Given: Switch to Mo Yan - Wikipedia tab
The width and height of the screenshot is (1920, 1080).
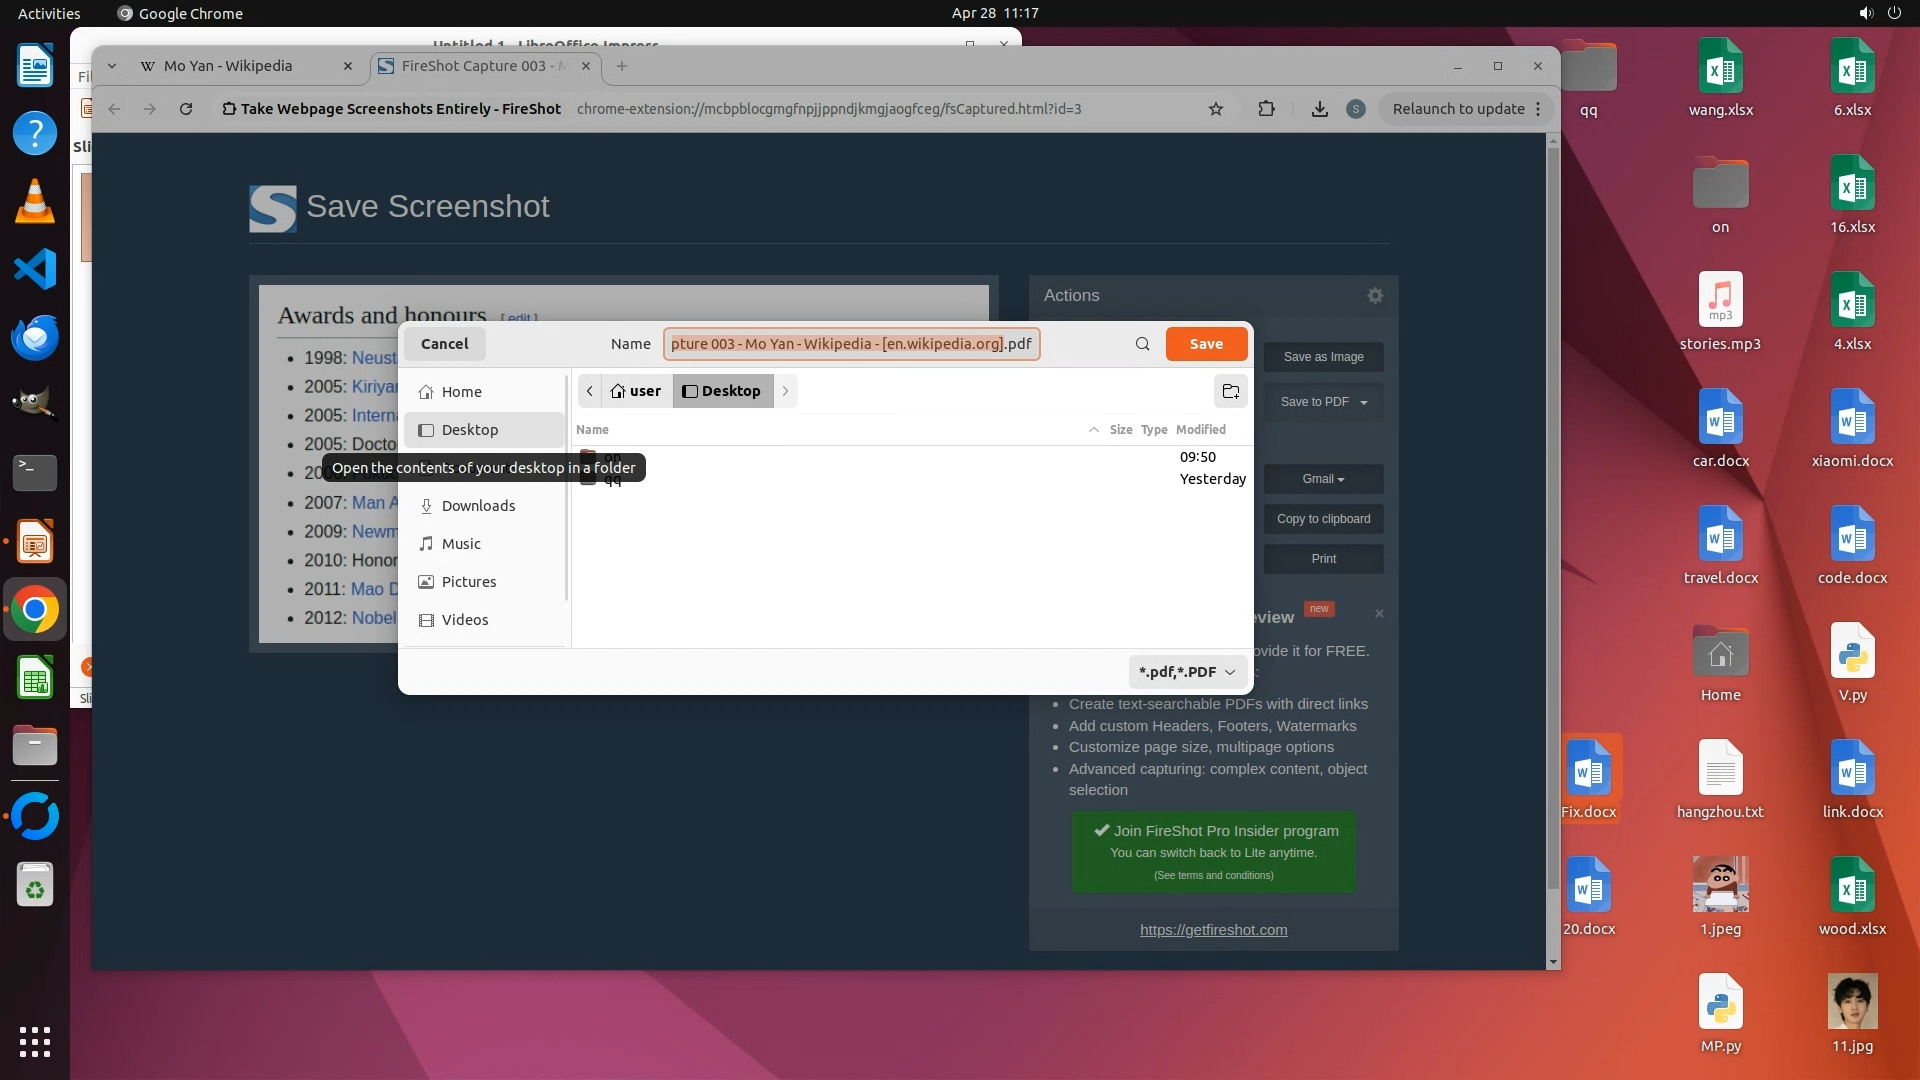Looking at the screenshot, I should (x=228, y=66).
